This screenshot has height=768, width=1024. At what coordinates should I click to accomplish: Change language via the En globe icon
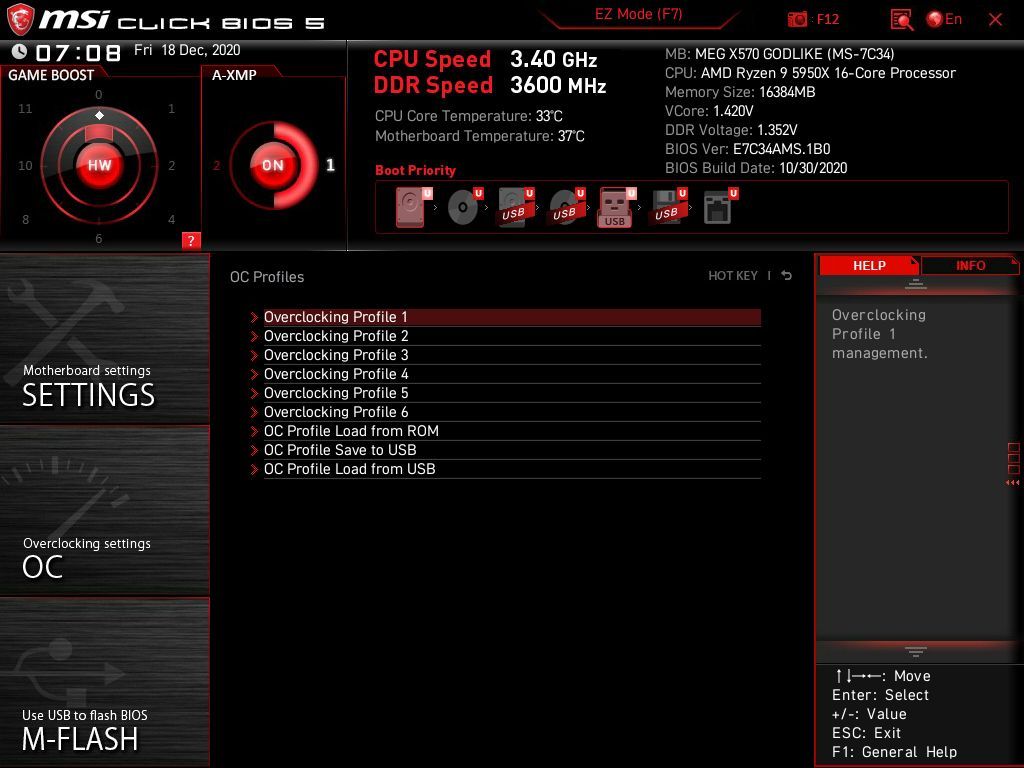point(944,19)
